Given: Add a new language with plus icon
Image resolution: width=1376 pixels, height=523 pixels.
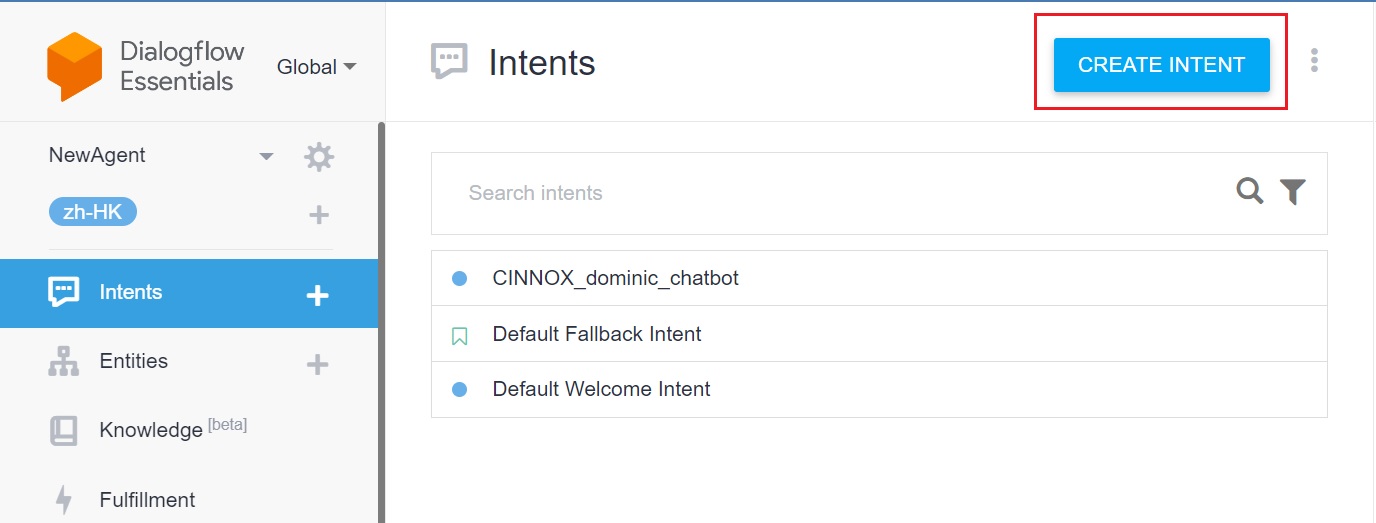Looking at the screenshot, I should 319,215.
